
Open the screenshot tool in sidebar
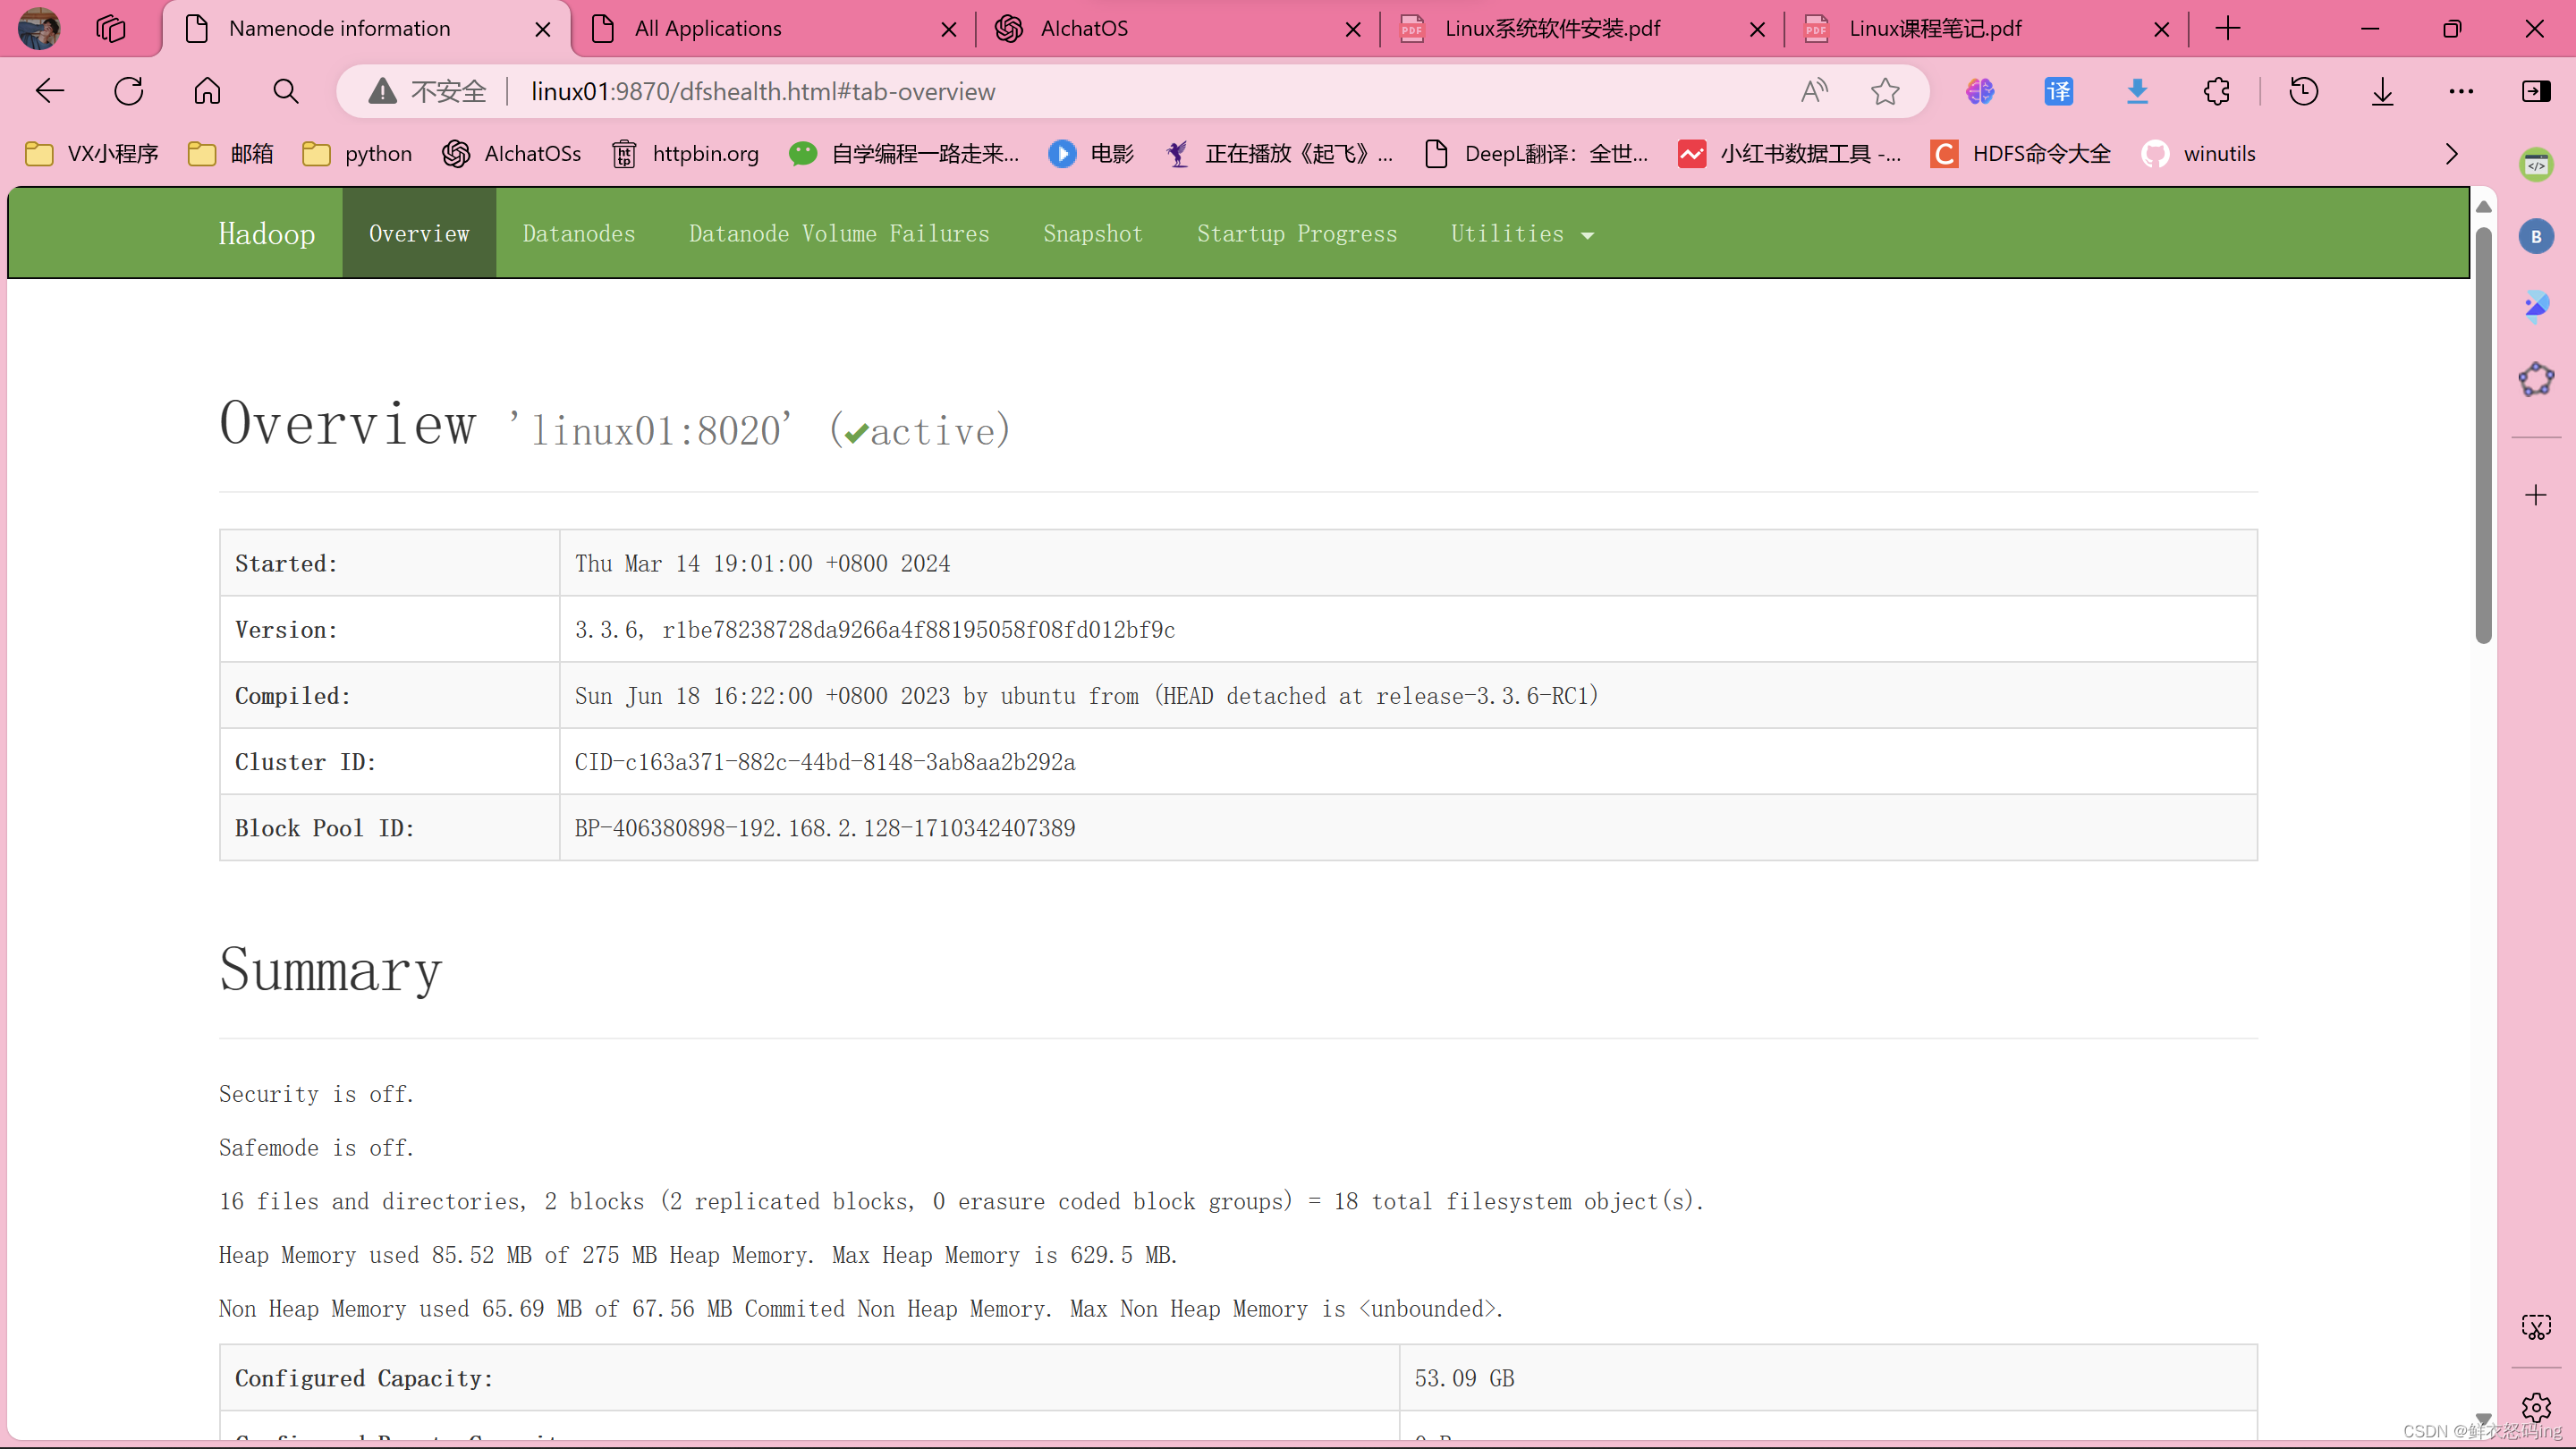coord(2535,1327)
